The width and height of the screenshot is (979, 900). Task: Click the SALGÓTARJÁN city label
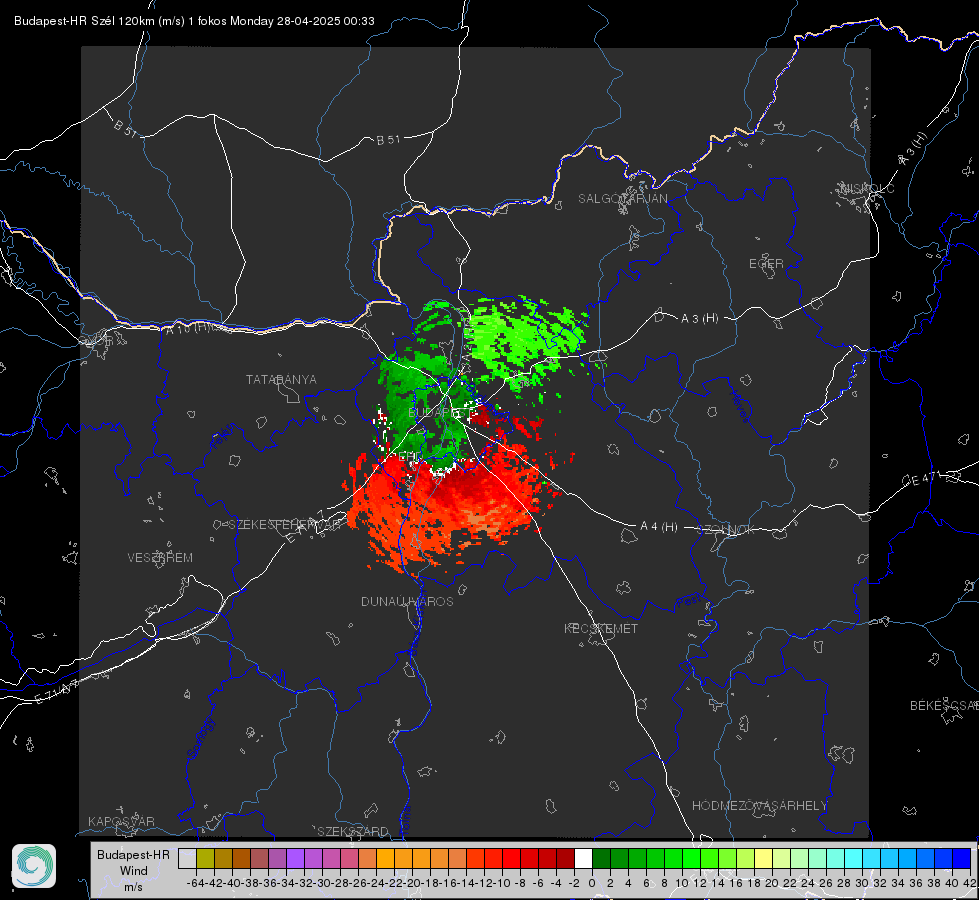(622, 199)
